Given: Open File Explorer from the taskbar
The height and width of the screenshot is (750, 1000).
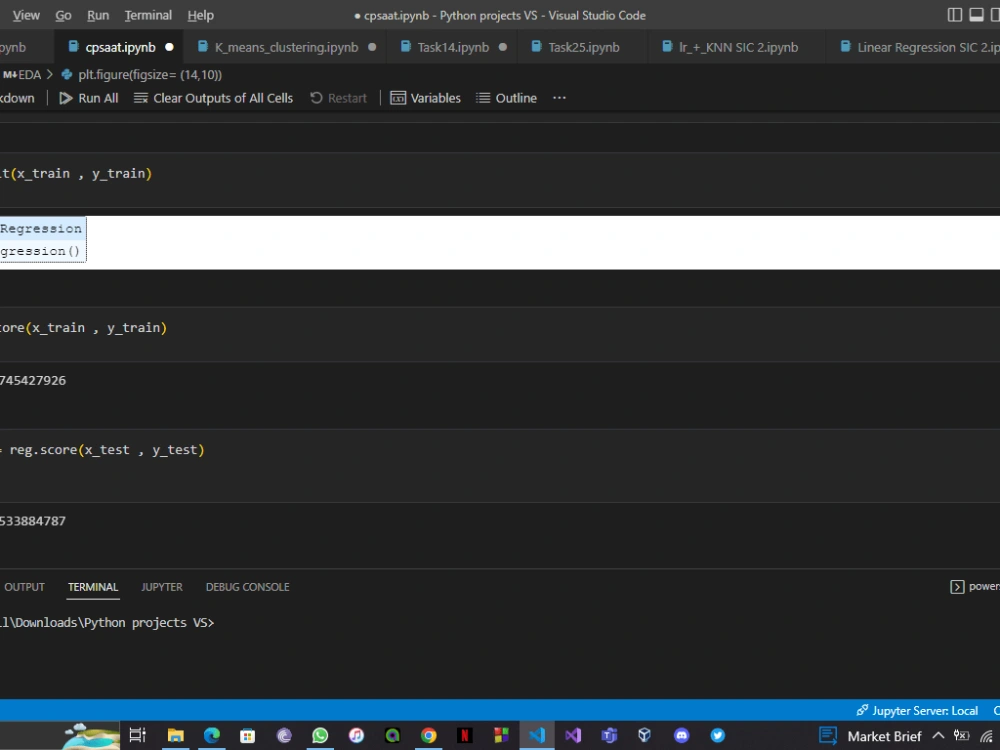Looking at the screenshot, I should [175, 735].
